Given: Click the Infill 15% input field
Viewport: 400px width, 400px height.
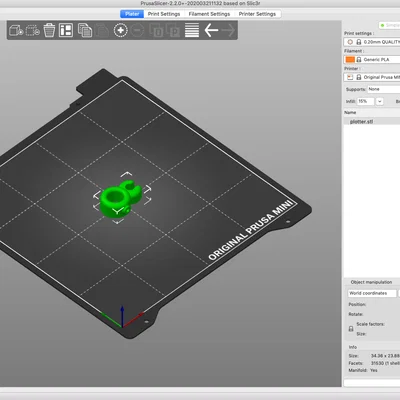Looking at the screenshot, I should [x=365, y=101].
